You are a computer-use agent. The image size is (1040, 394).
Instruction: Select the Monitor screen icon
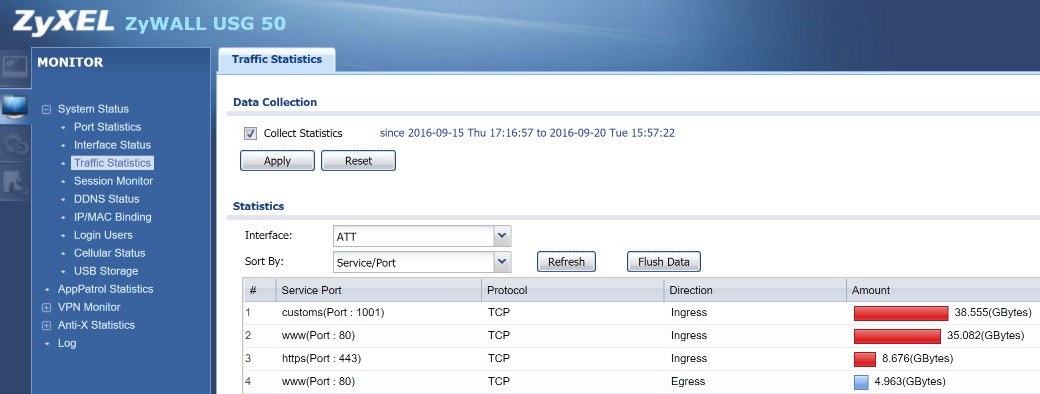pyautogui.click(x=15, y=107)
